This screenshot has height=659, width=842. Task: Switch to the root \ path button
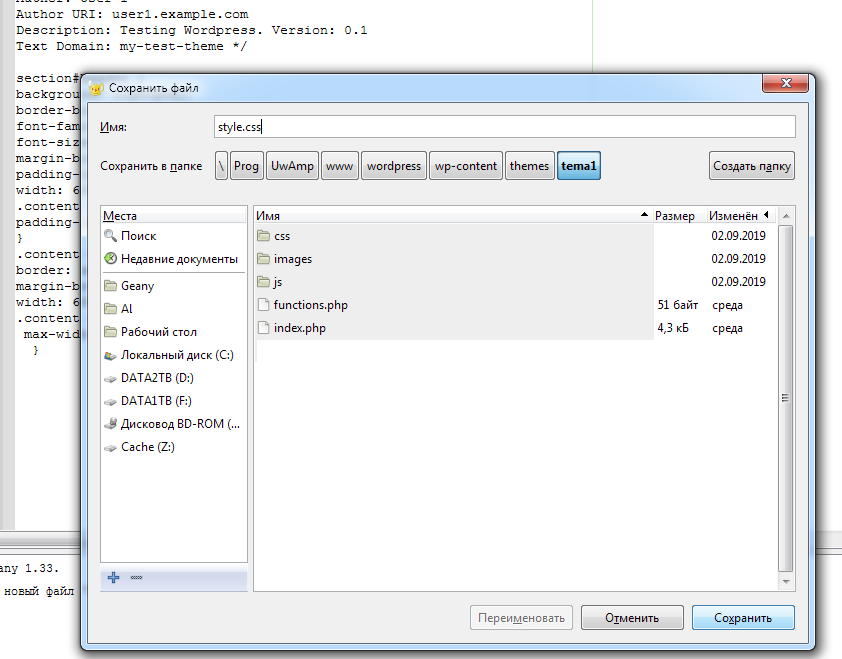[221, 166]
